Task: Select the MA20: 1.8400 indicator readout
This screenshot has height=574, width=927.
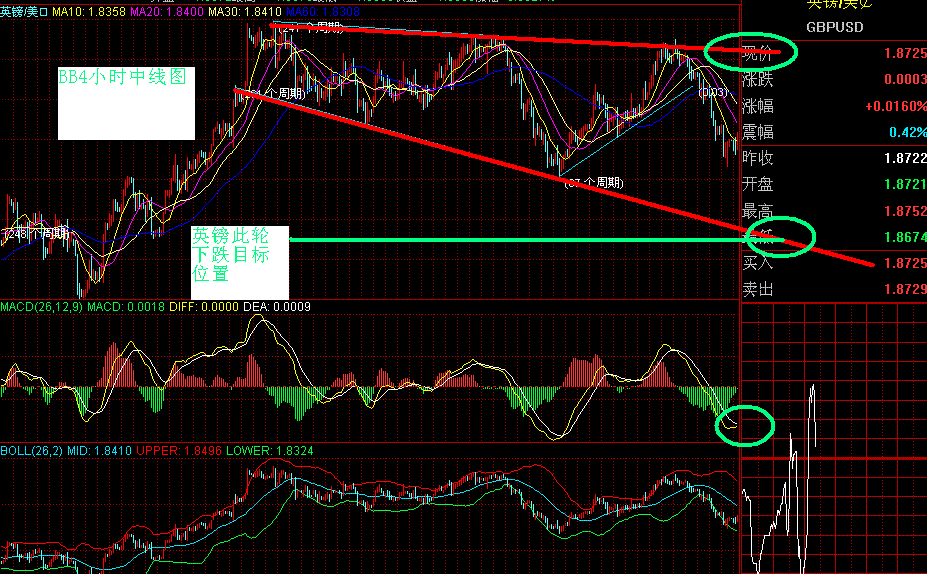Action: coord(167,12)
